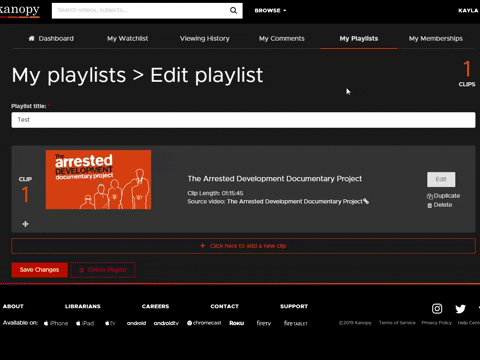Click the iPad availability logo

(85, 323)
